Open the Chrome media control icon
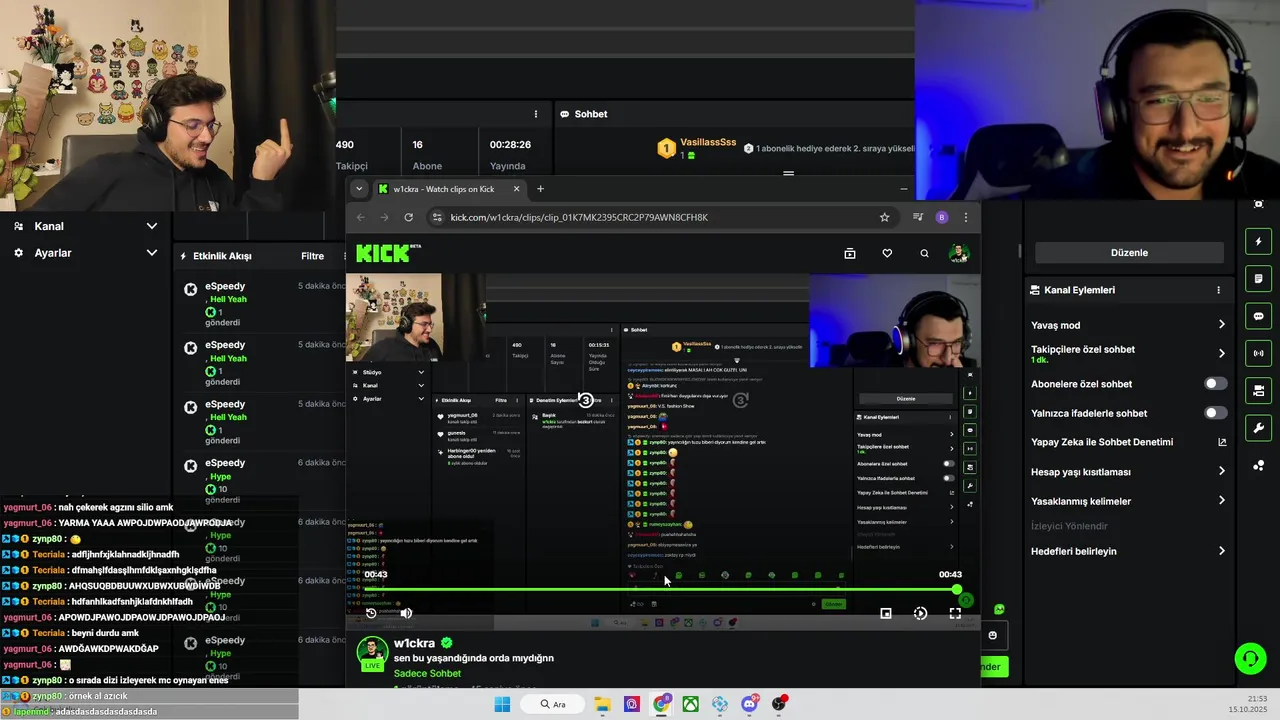Image resolution: width=1280 pixels, height=720 pixels. click(918, 217)
